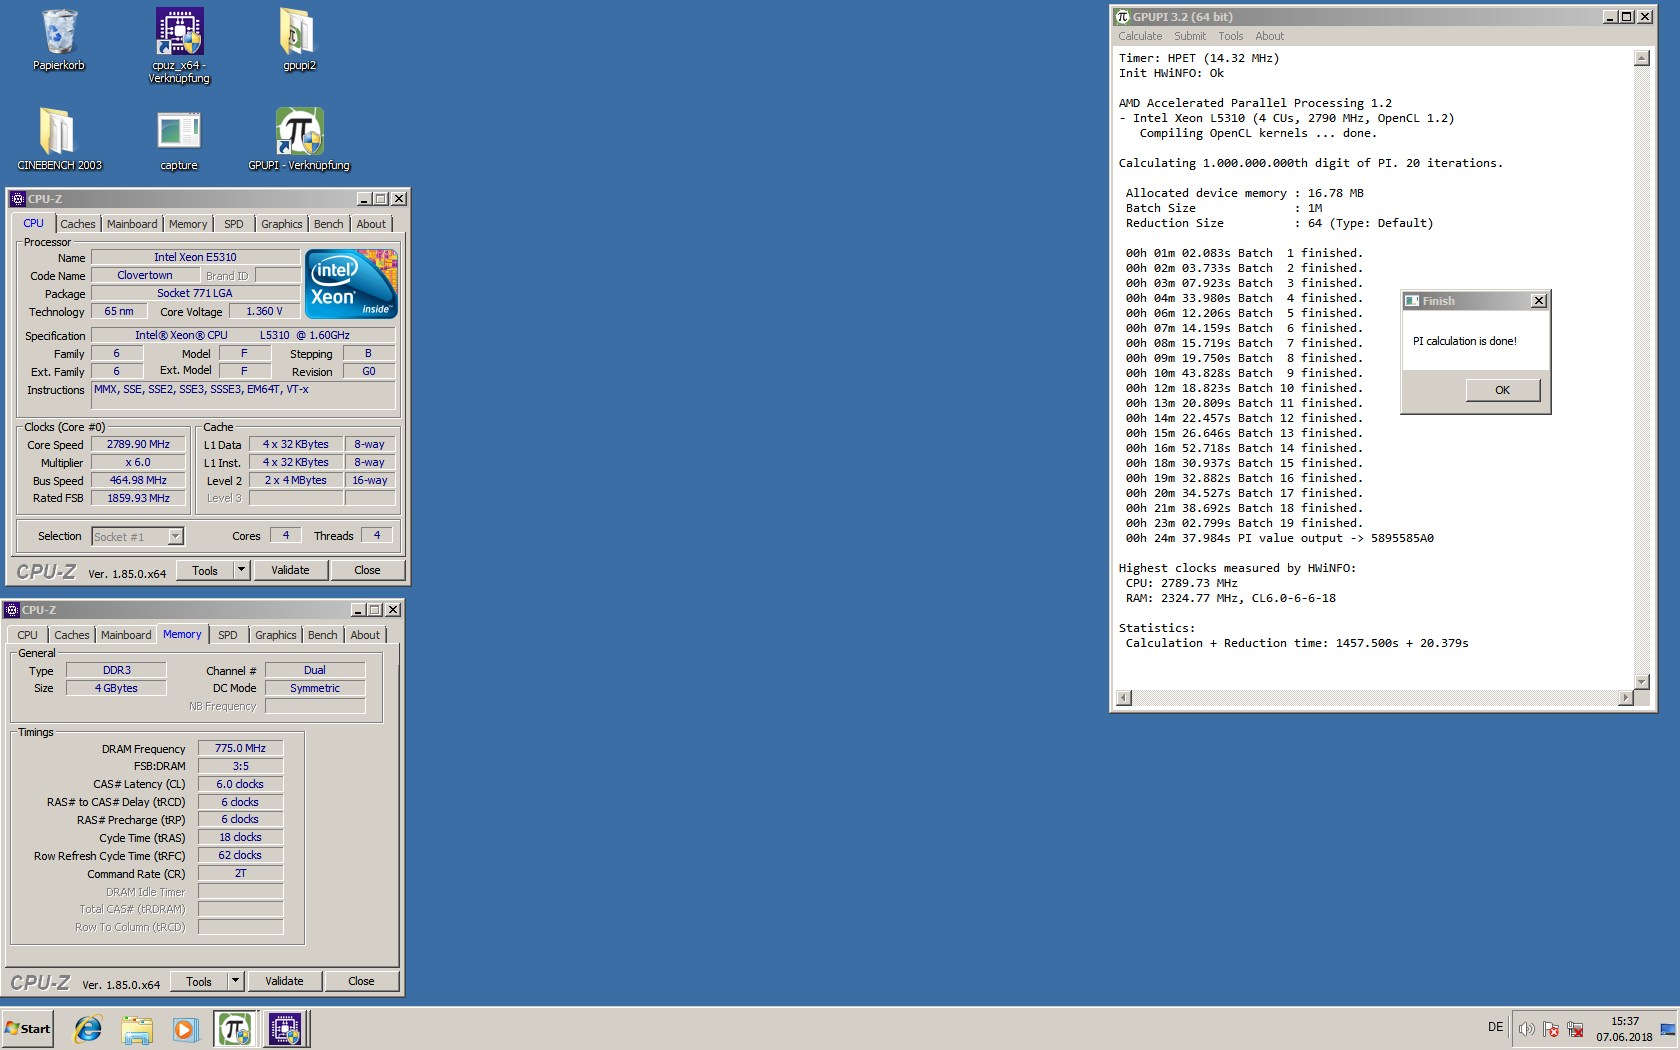Click the CPU-Z title bar icon of CPU window
Viewport: 1680px width, 1050px height.
click(17, 199)
